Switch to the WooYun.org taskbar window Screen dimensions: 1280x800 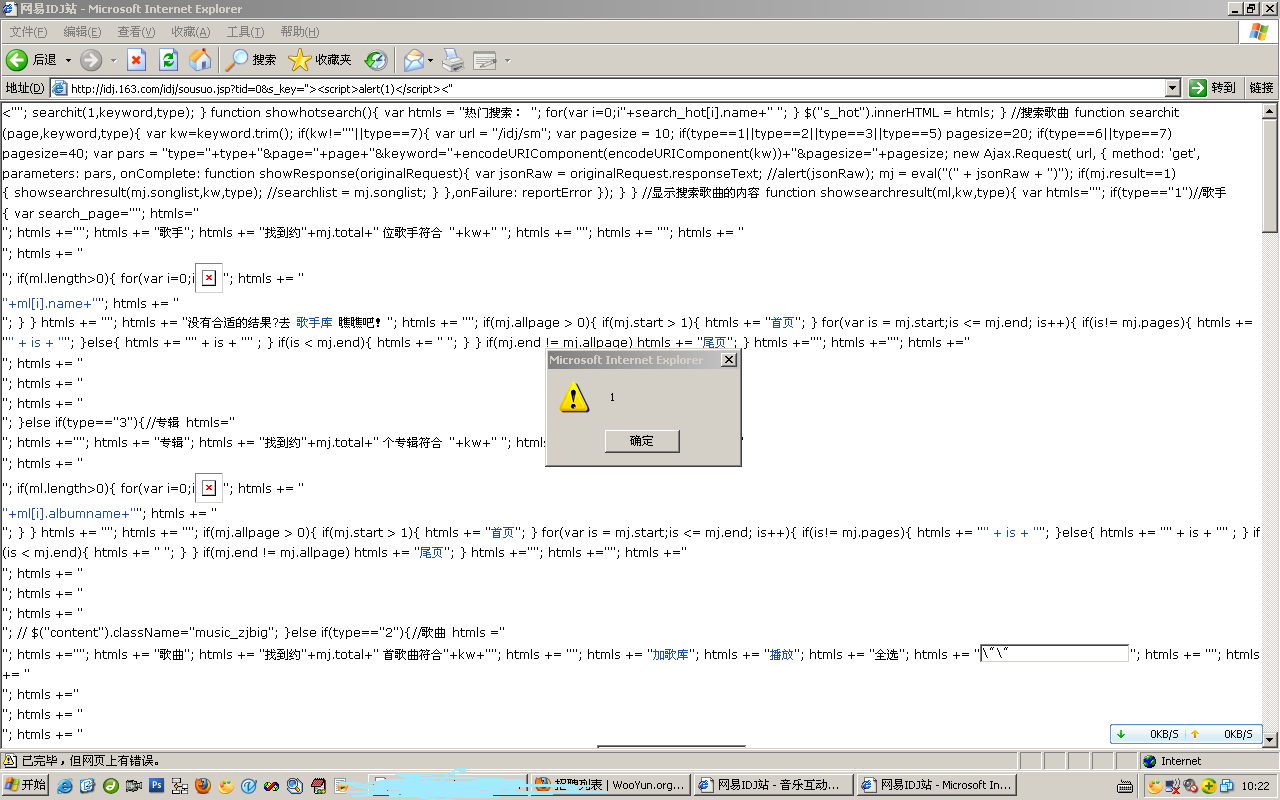609,785
